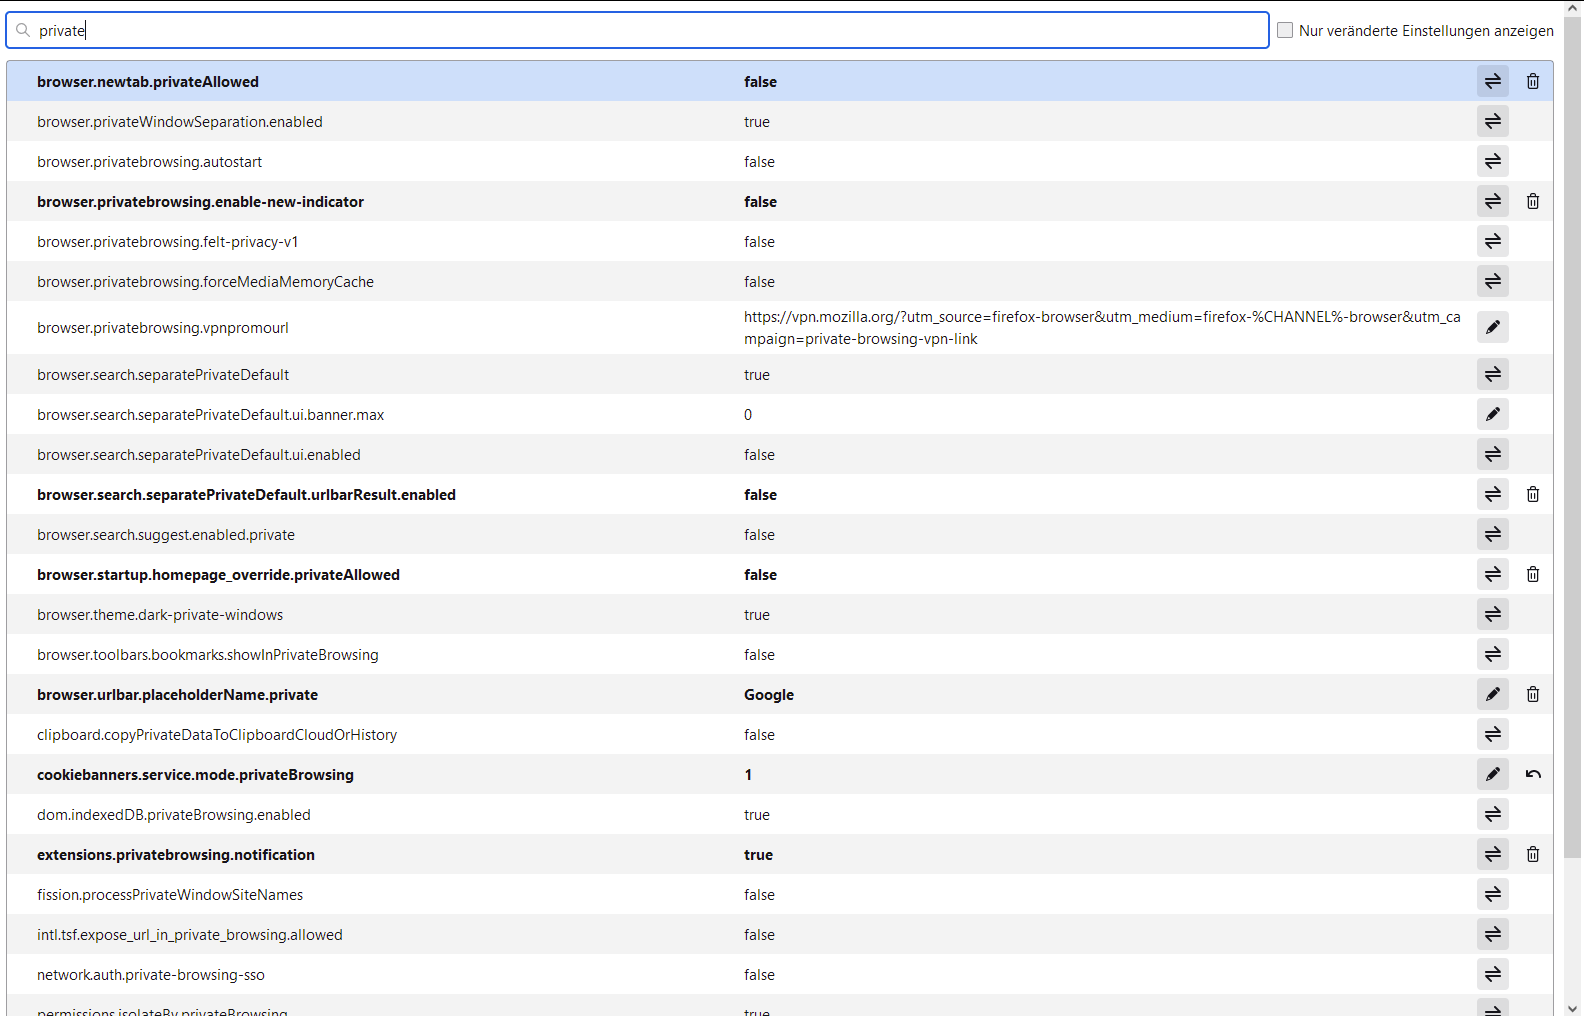Viewport: 1584px width, 1016px height.
Task: Remove browser.startup.homepage_override.privateAllowed via trash icon
Action: pos(1532,574)
